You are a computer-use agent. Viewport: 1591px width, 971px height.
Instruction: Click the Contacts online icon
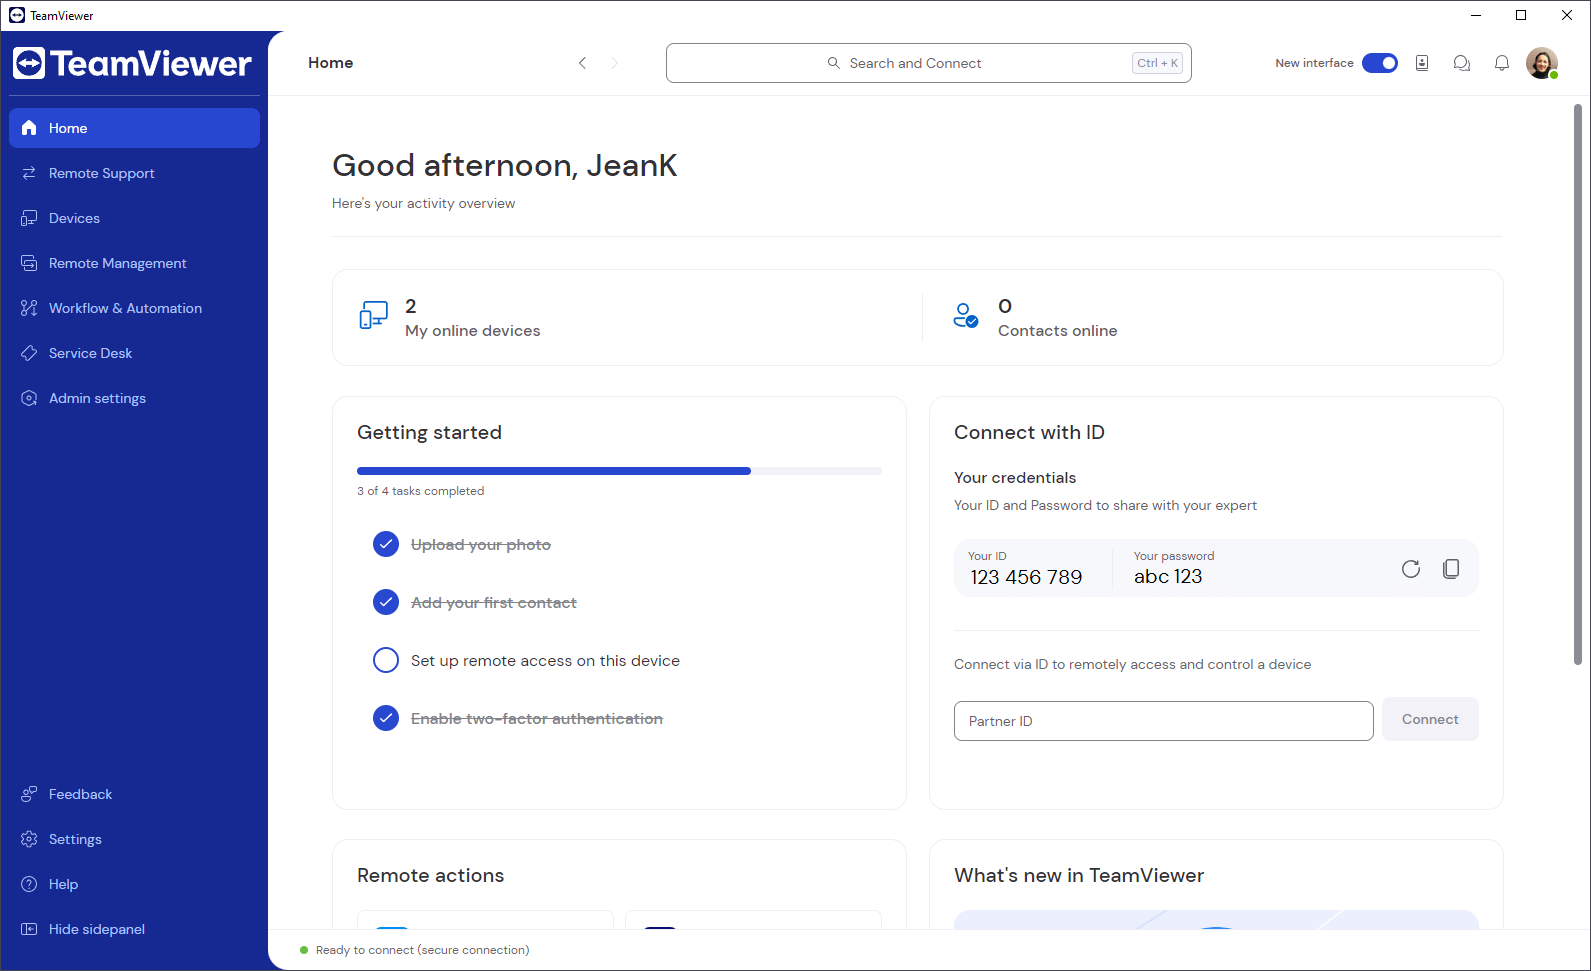(965, 316)
